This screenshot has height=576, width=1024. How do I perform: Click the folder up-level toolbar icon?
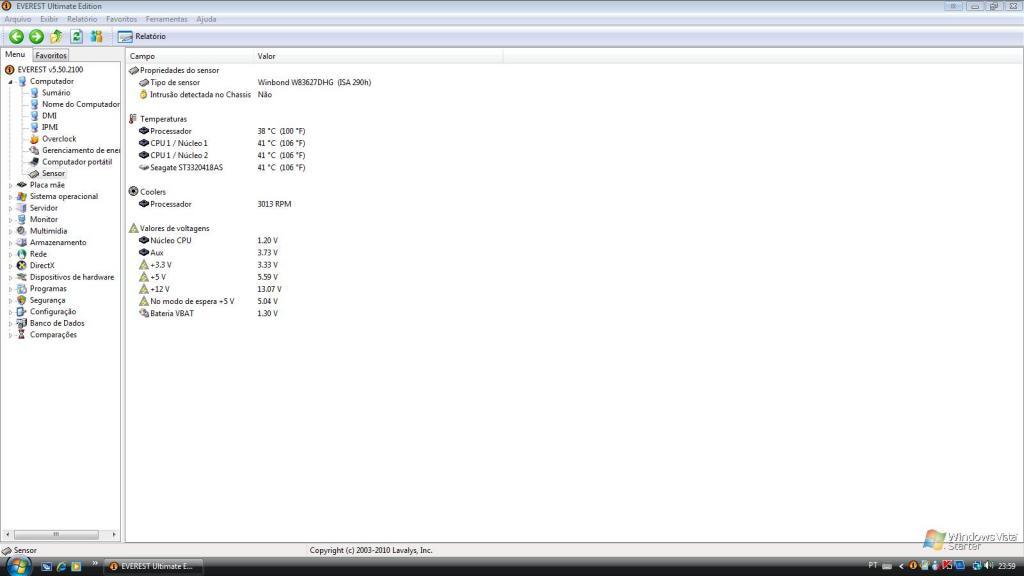tap(56, 37)
